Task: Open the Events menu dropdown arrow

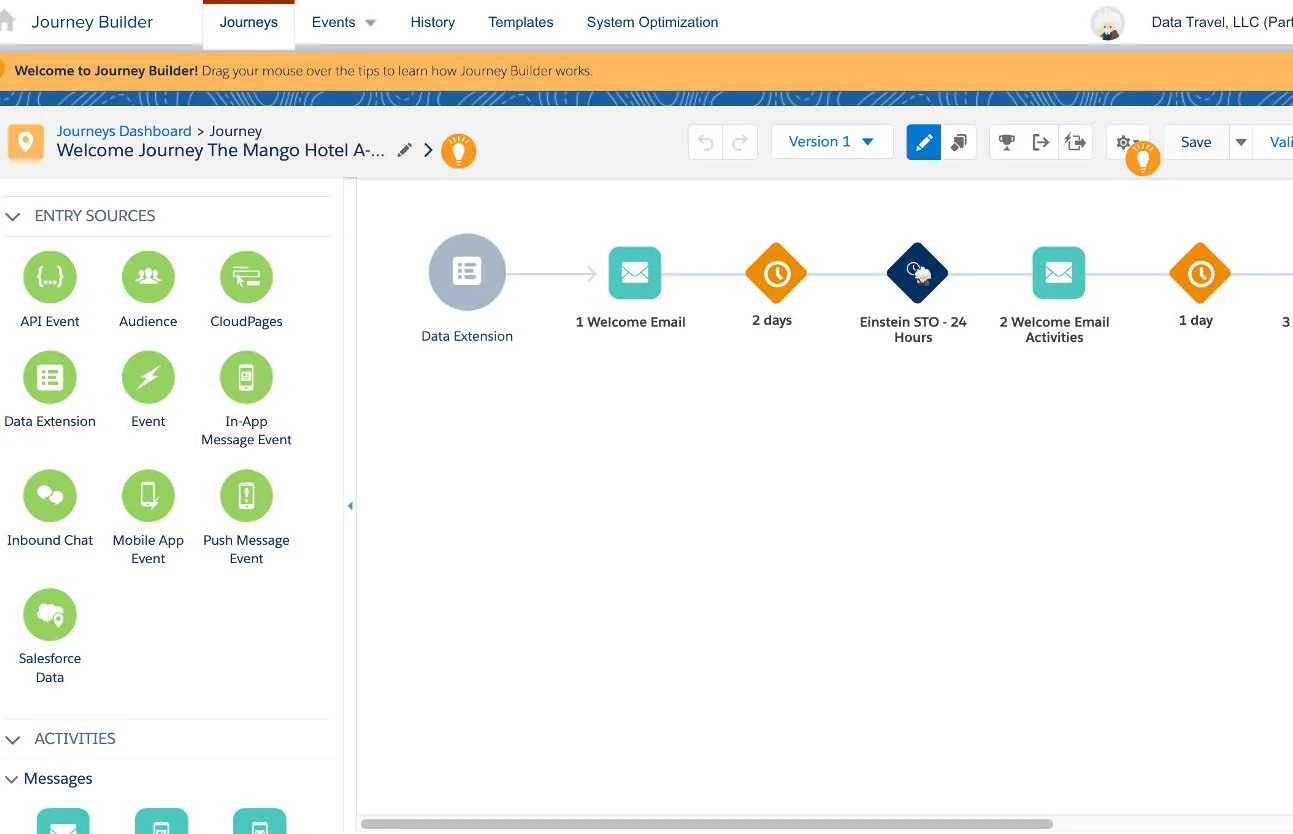Action: click(x=371, y=23)
